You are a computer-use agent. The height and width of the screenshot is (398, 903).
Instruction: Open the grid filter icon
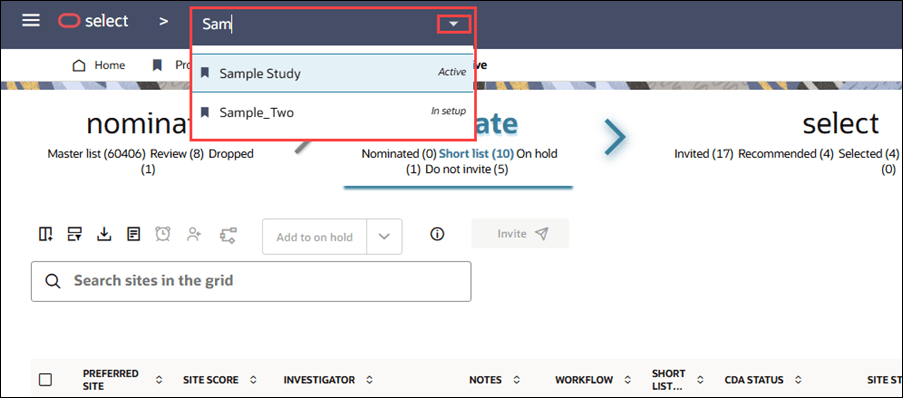tap(74, 234)
